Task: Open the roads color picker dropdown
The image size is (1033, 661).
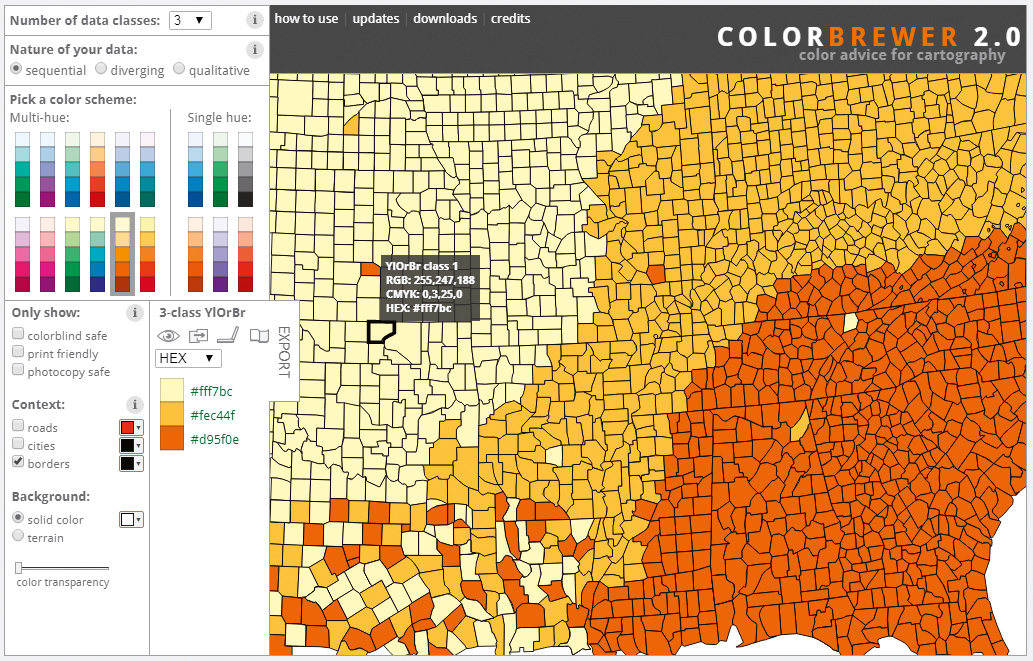Action: tap(131, 427)
